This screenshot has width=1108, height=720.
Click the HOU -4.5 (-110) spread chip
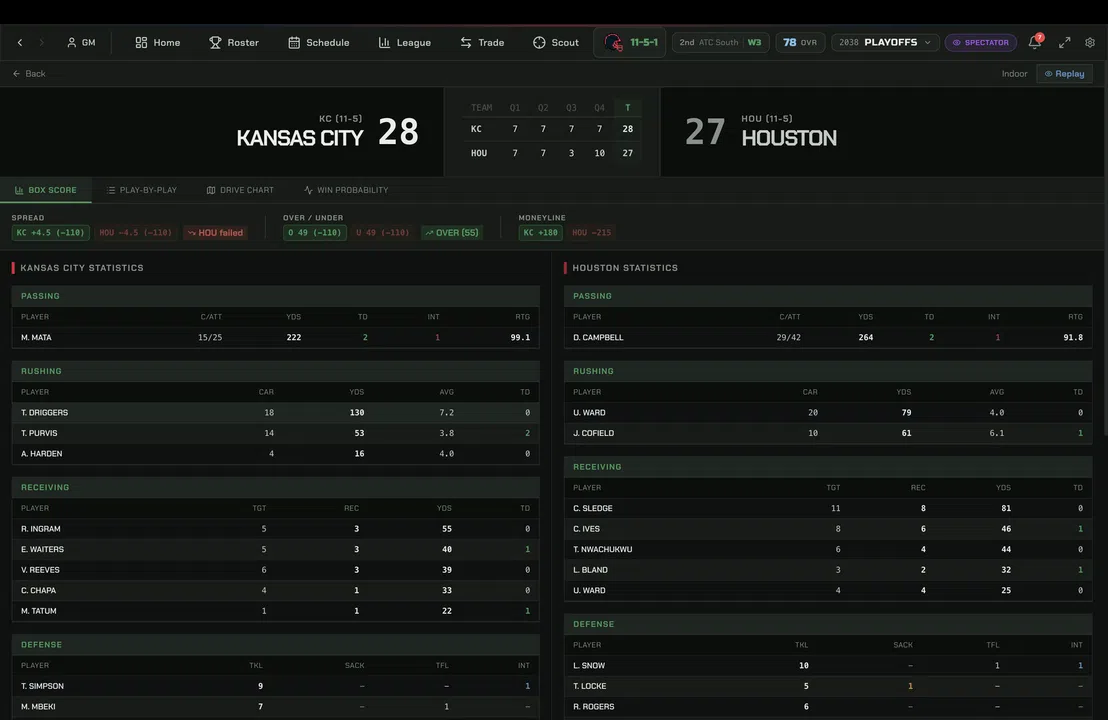(136, 232)
